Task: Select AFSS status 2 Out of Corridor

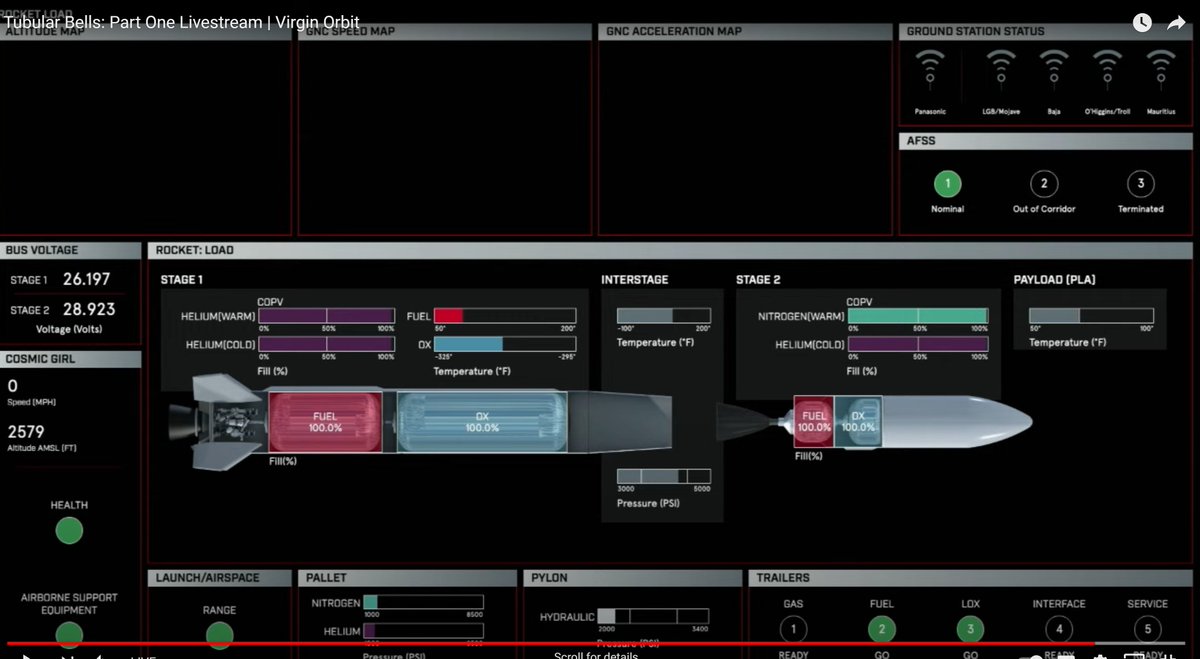Action: pos(1043,184)
